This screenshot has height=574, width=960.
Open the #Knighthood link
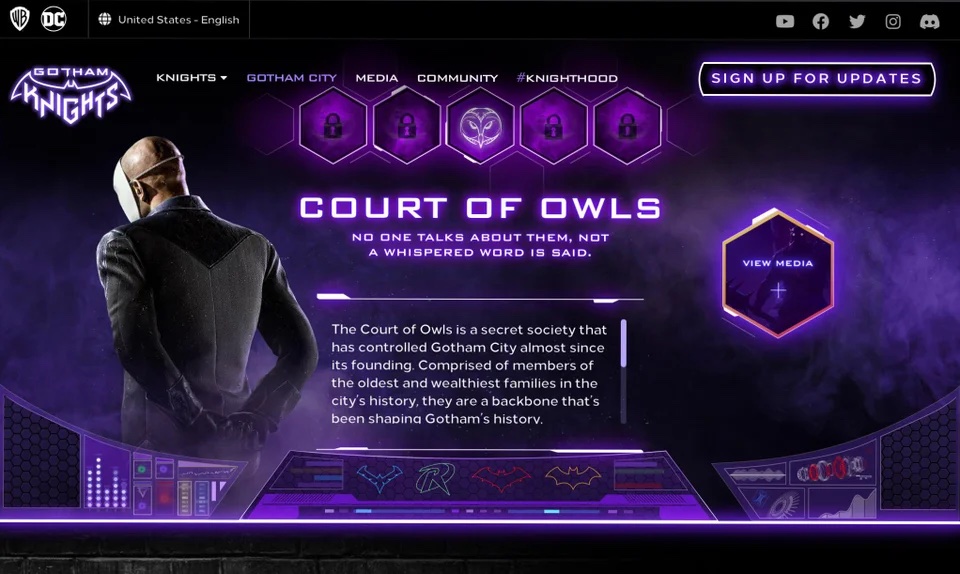pos(567,78)
